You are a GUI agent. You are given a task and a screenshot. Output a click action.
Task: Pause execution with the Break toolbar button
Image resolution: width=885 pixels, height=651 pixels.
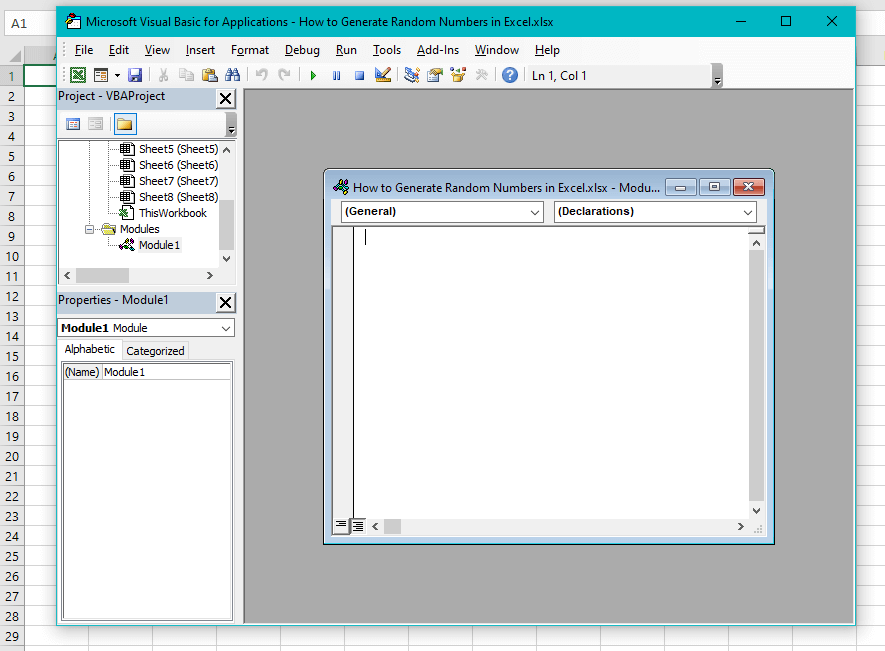coord(336,74)
